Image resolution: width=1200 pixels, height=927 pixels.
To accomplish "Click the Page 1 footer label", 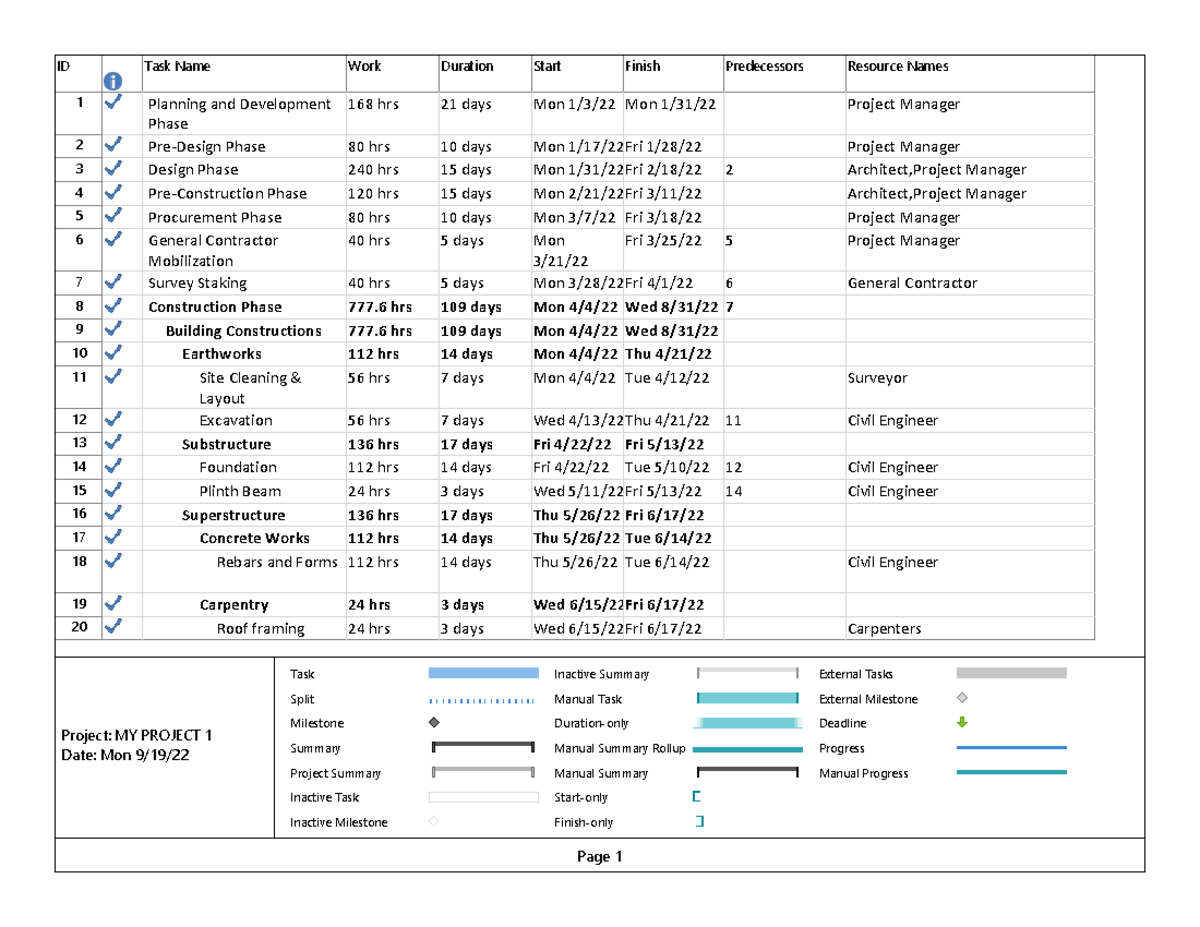I will tap(600, 857).
